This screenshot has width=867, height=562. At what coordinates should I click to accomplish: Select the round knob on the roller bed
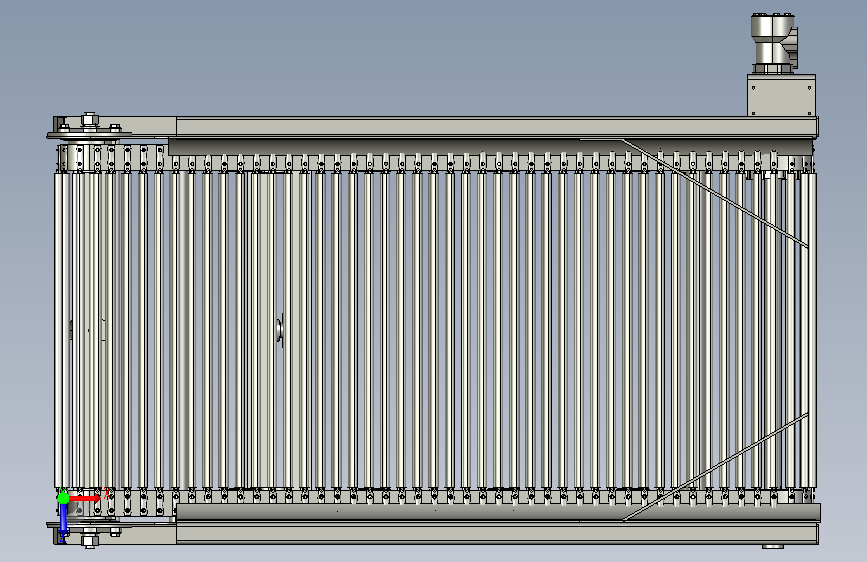pos(280,330)
